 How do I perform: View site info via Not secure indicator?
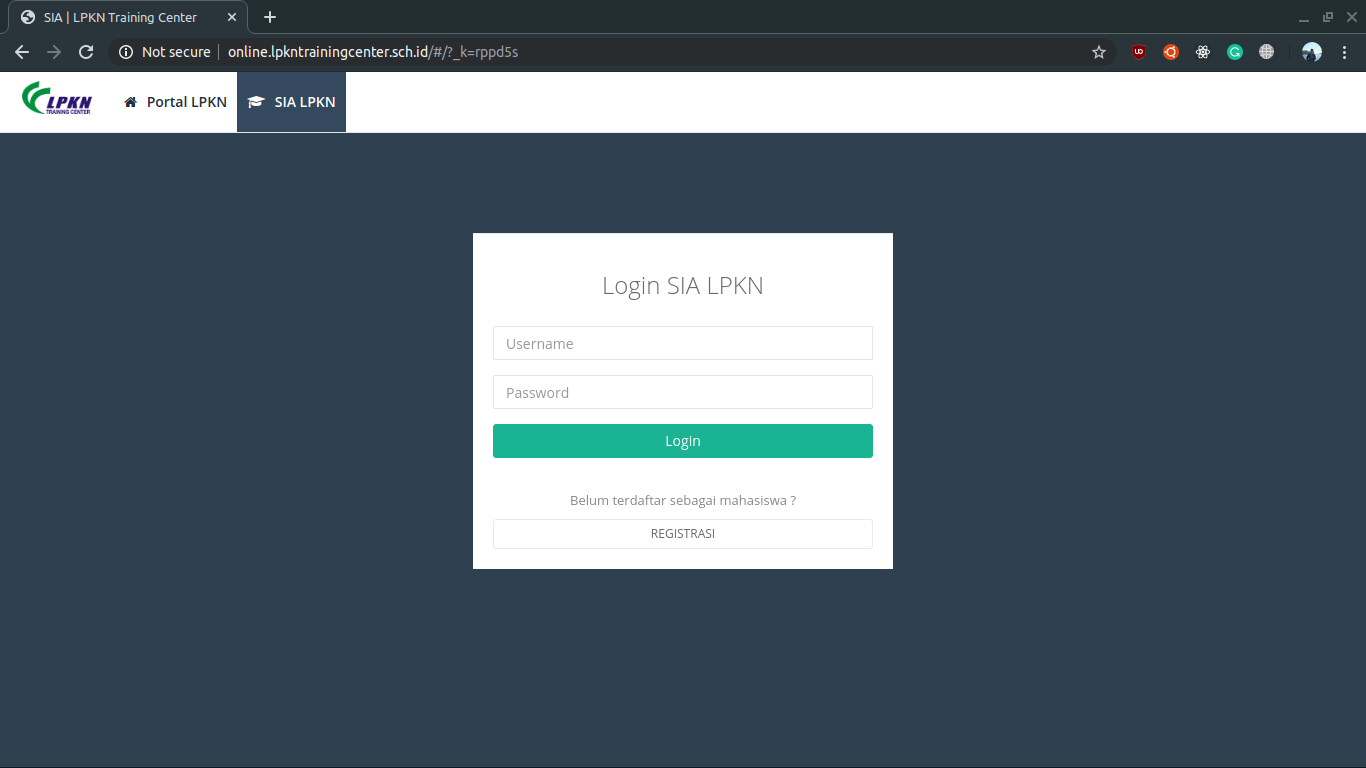click(165, 52)
